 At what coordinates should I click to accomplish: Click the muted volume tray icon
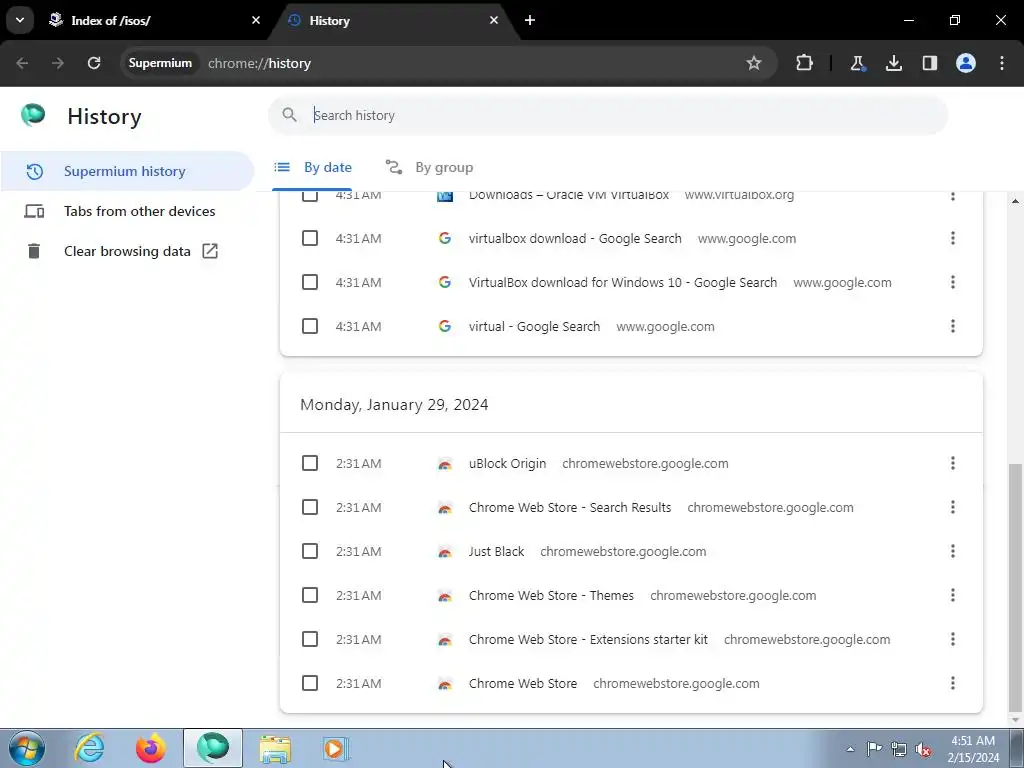(x=923, y=749)
